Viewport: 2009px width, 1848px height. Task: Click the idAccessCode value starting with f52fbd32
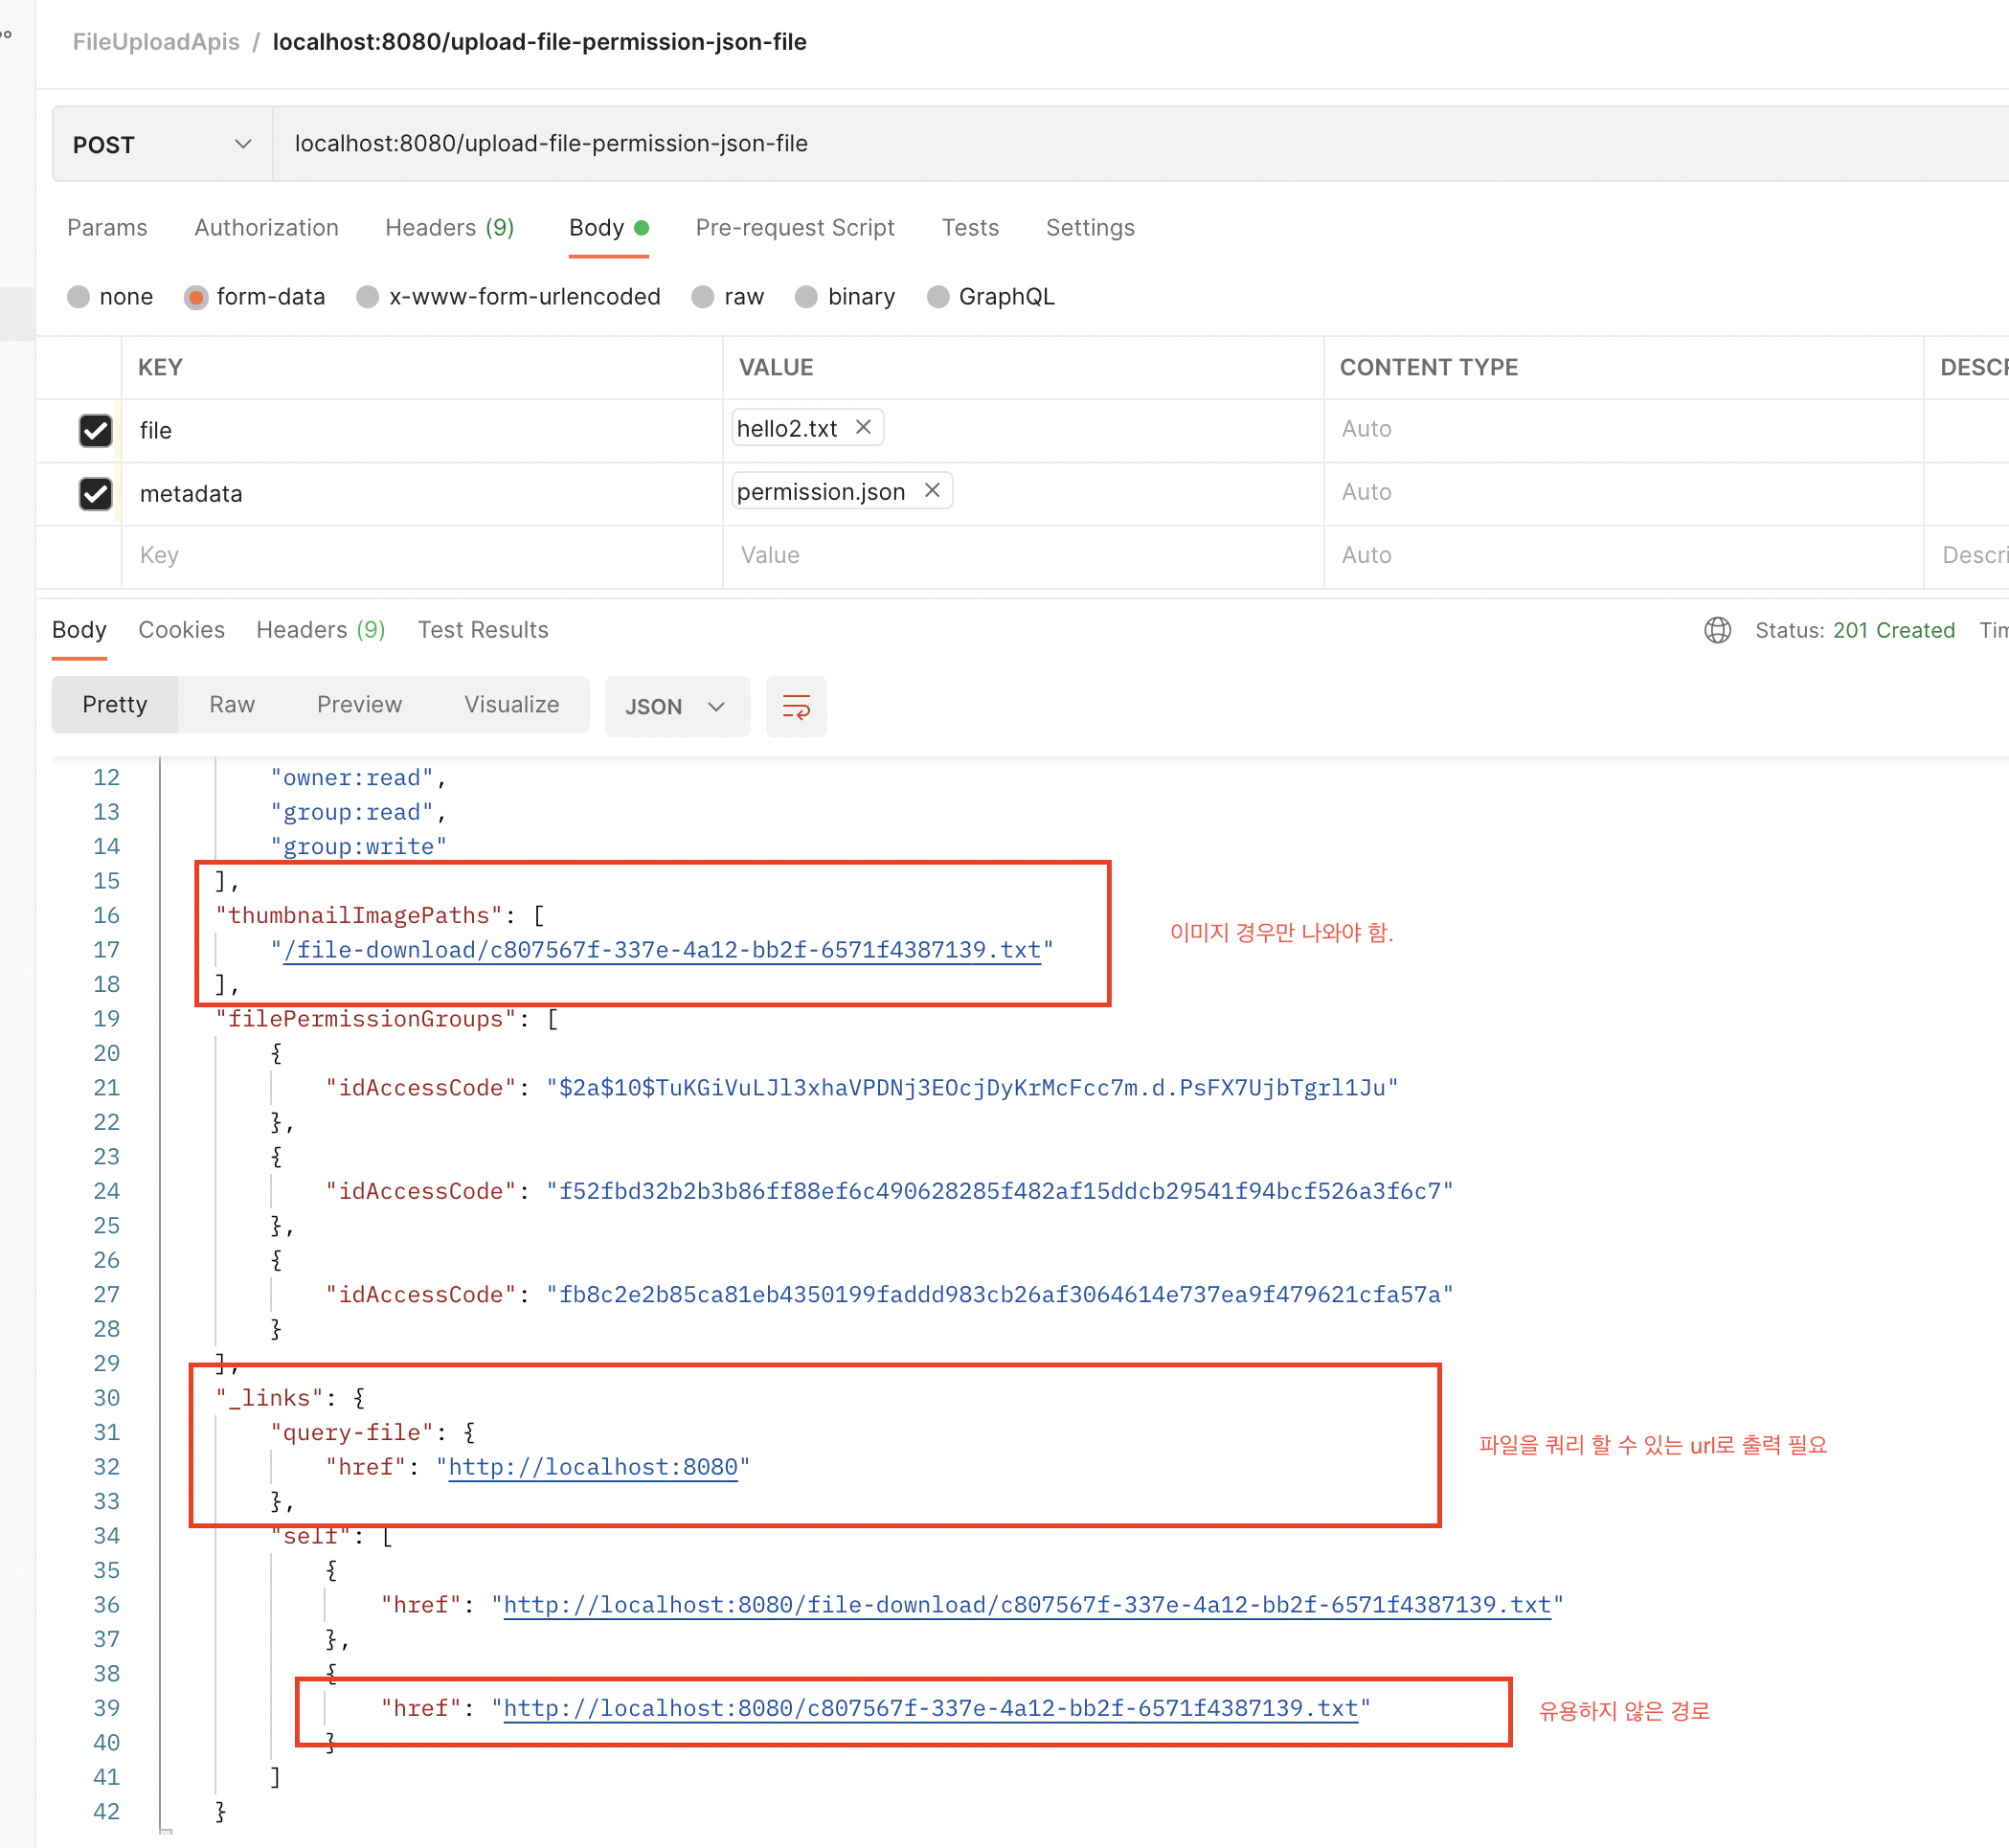tap(1000, 1191)
